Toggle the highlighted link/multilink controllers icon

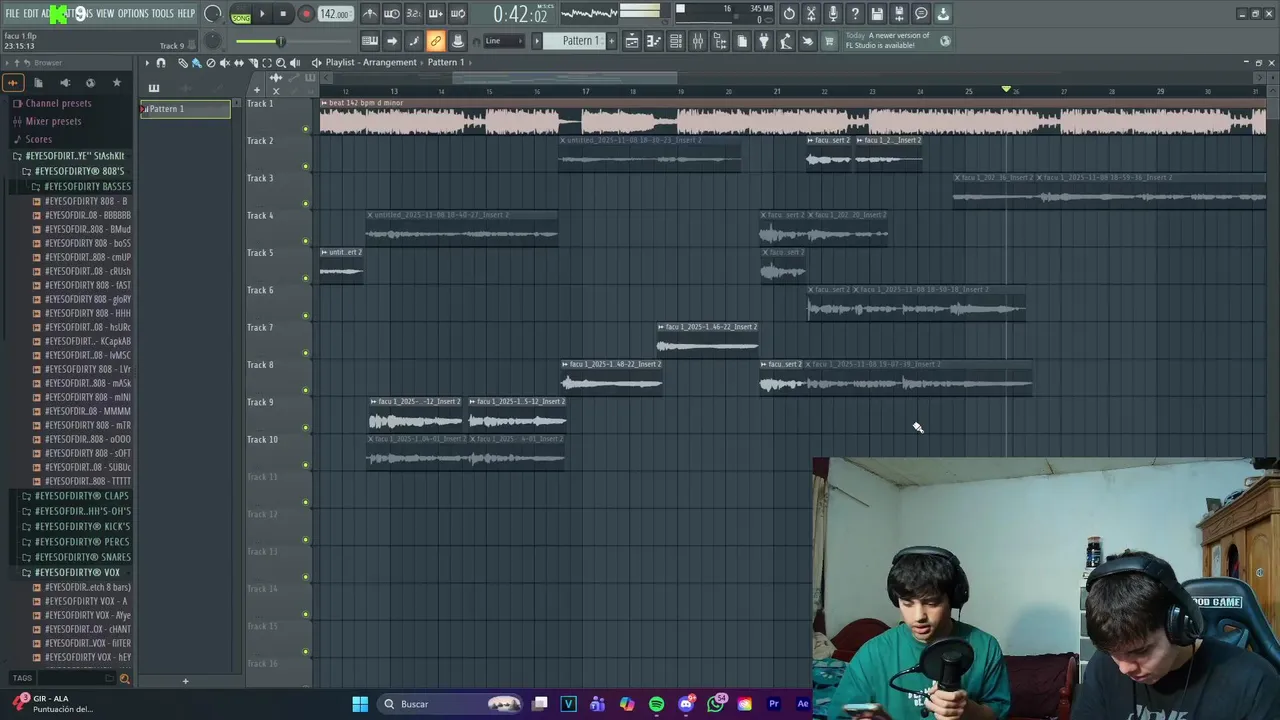tap(435, 41)
